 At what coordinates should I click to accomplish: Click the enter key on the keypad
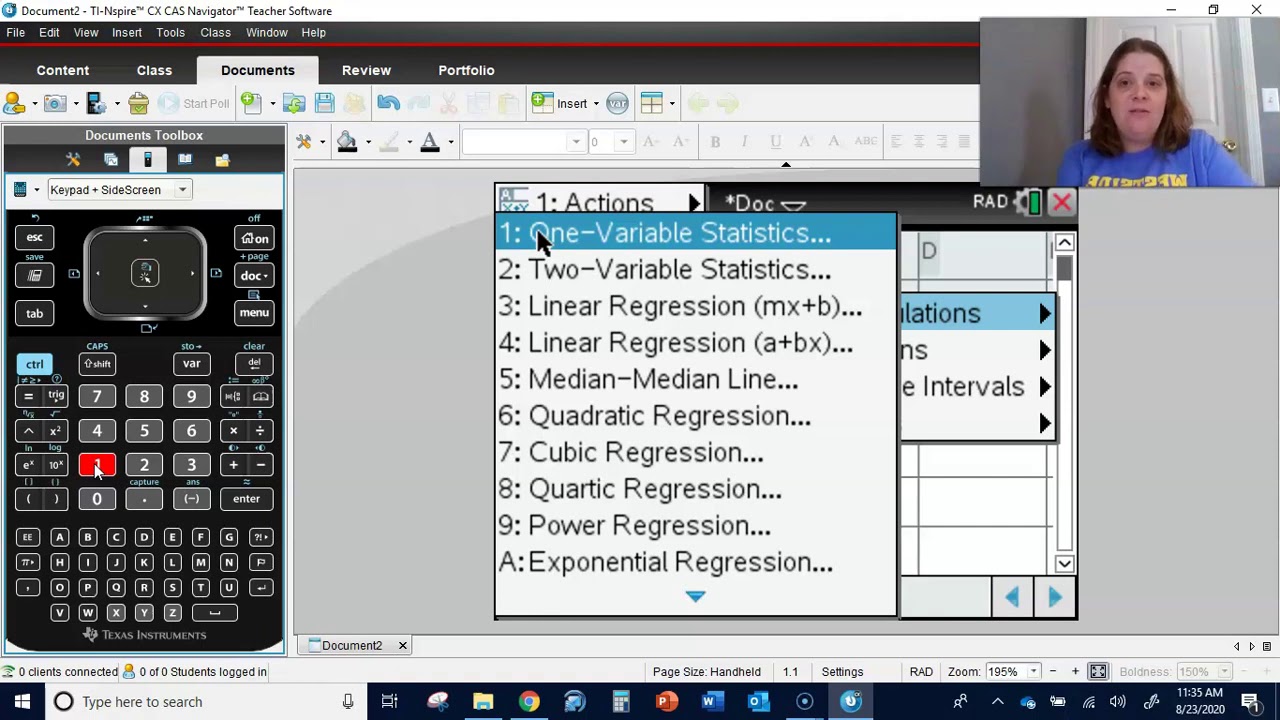click(246, 499)
